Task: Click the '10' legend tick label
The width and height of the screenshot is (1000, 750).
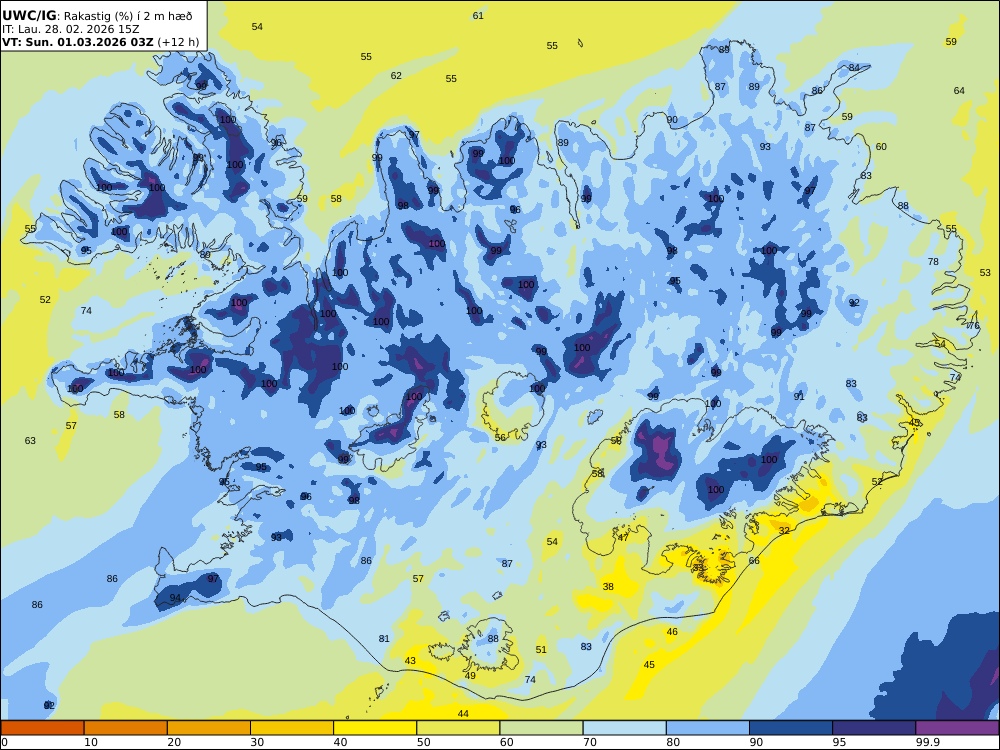Action: coord(91,742)
